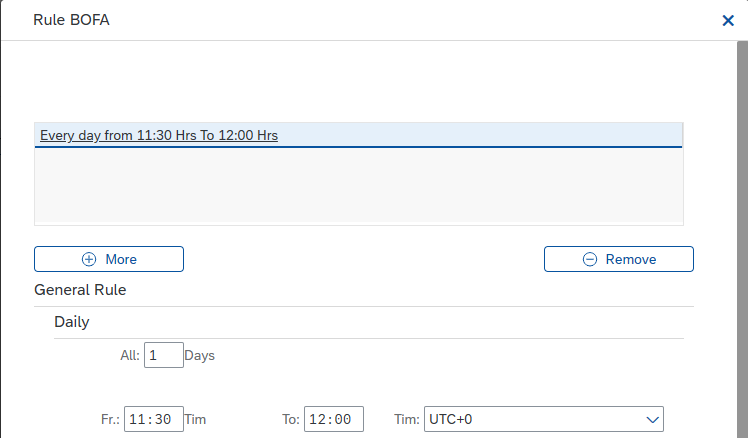Click the minus icon in Remove button
Image resolution: width=748 pixels, height=438 pixels.
590,259
